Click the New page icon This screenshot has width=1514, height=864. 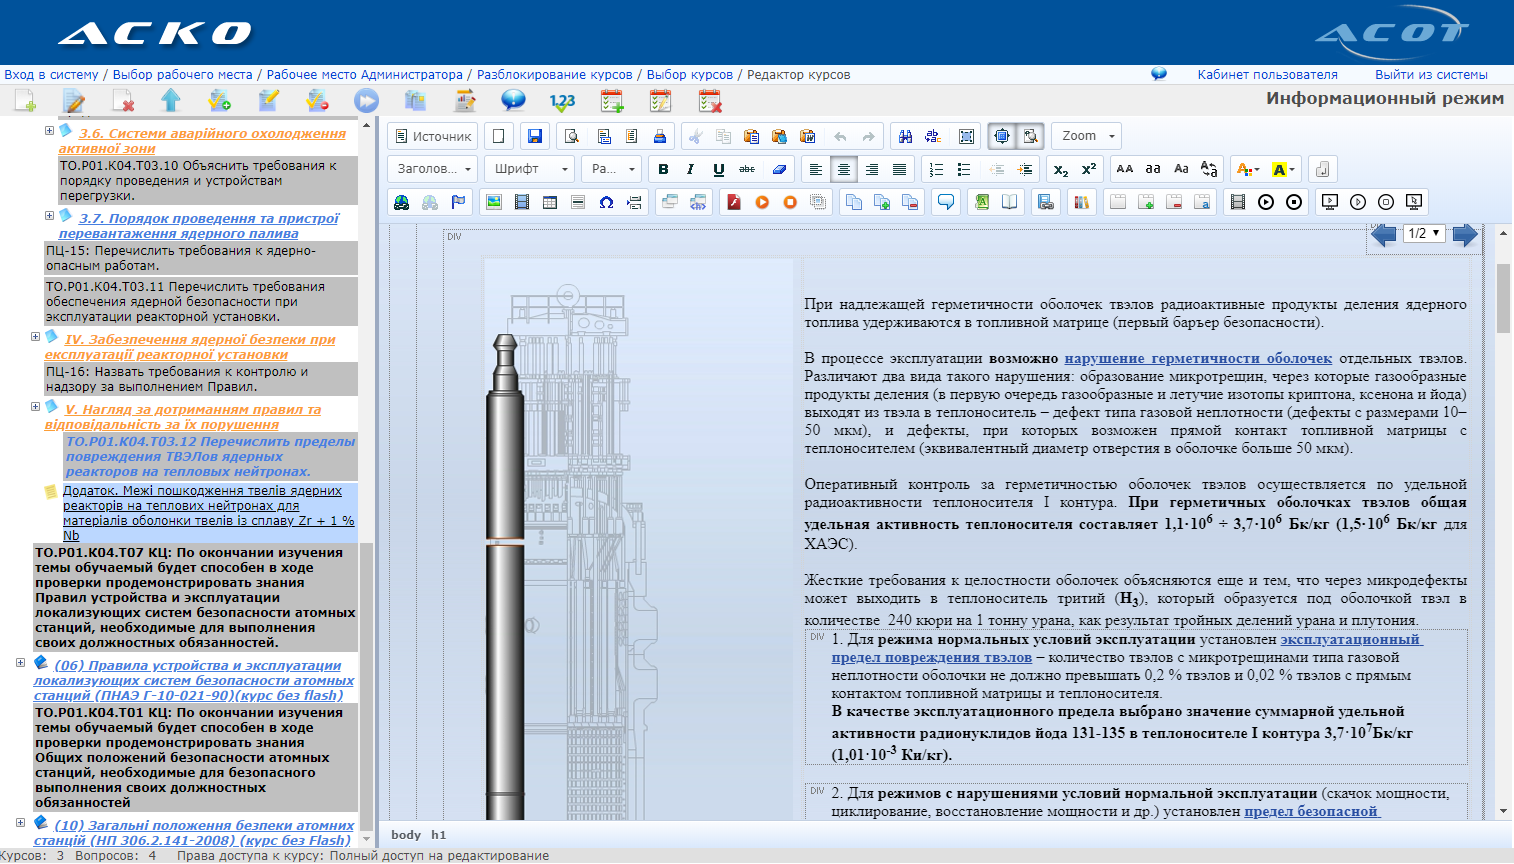click(498, 136)
